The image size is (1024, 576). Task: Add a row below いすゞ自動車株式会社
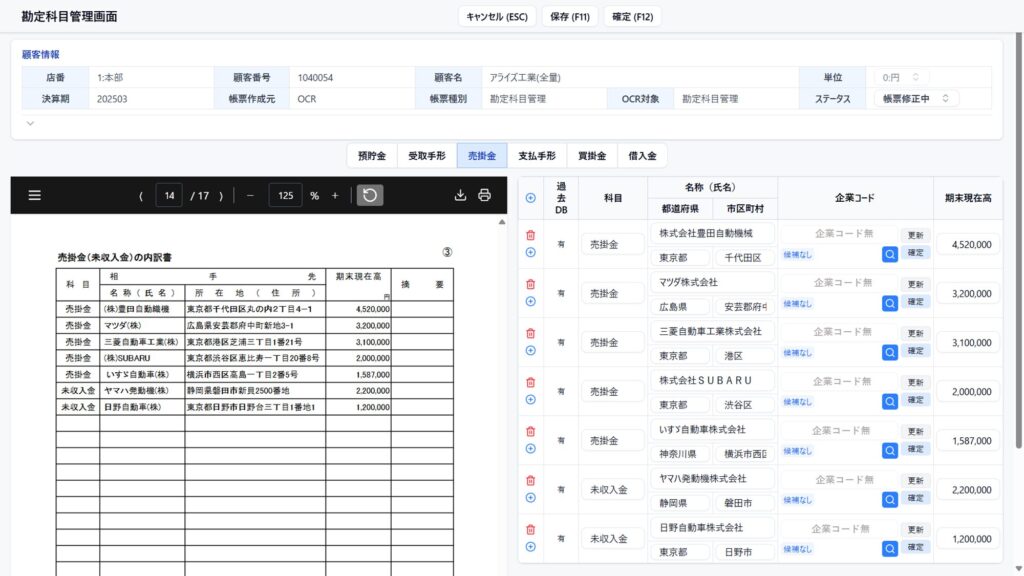[530, 448]
